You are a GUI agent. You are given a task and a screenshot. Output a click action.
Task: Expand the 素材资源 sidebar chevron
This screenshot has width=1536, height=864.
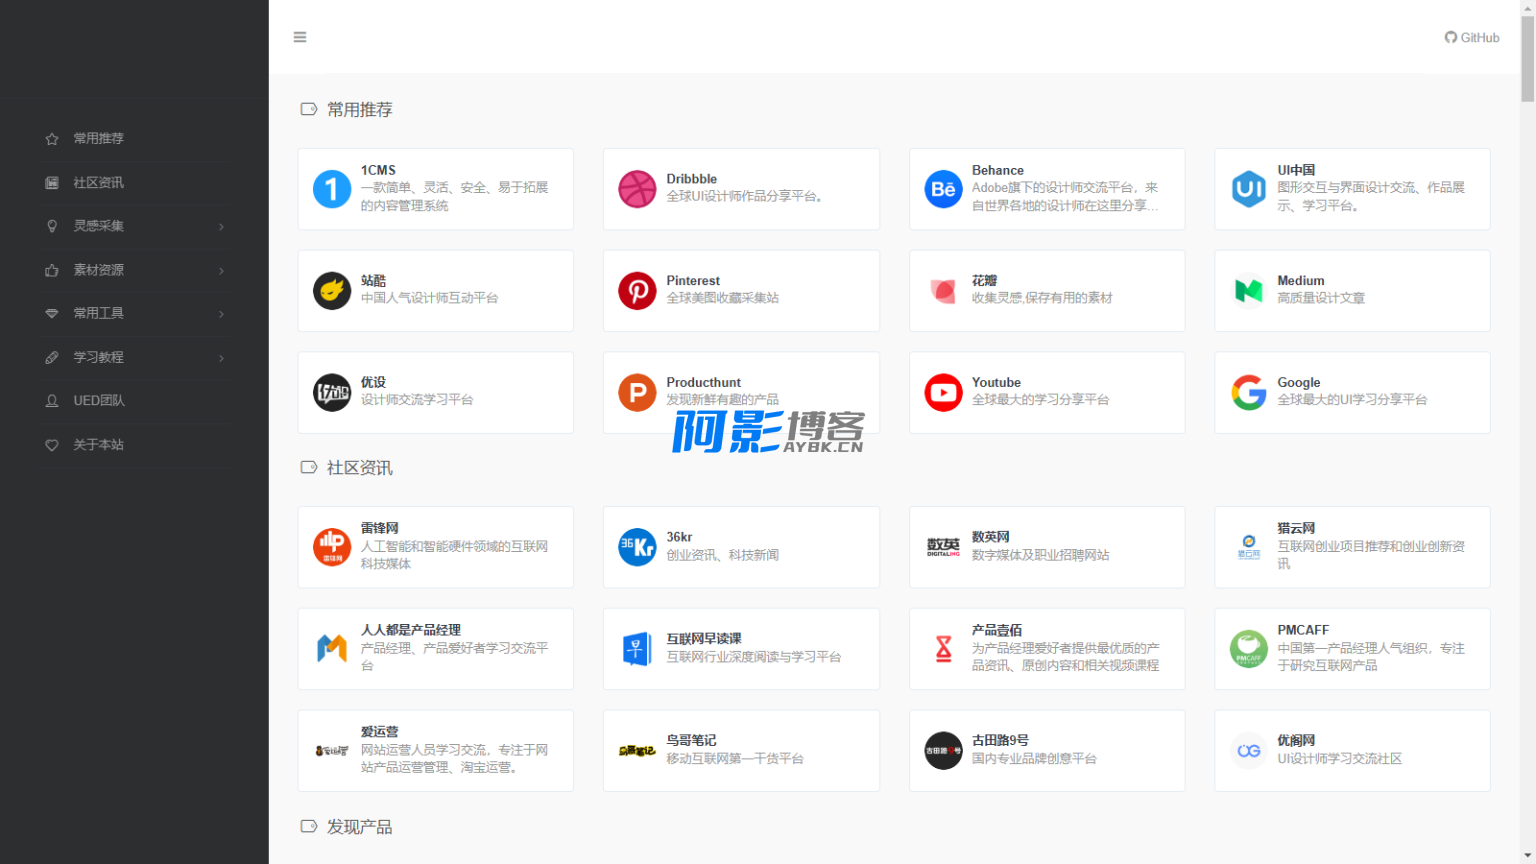tap(221, 271)
